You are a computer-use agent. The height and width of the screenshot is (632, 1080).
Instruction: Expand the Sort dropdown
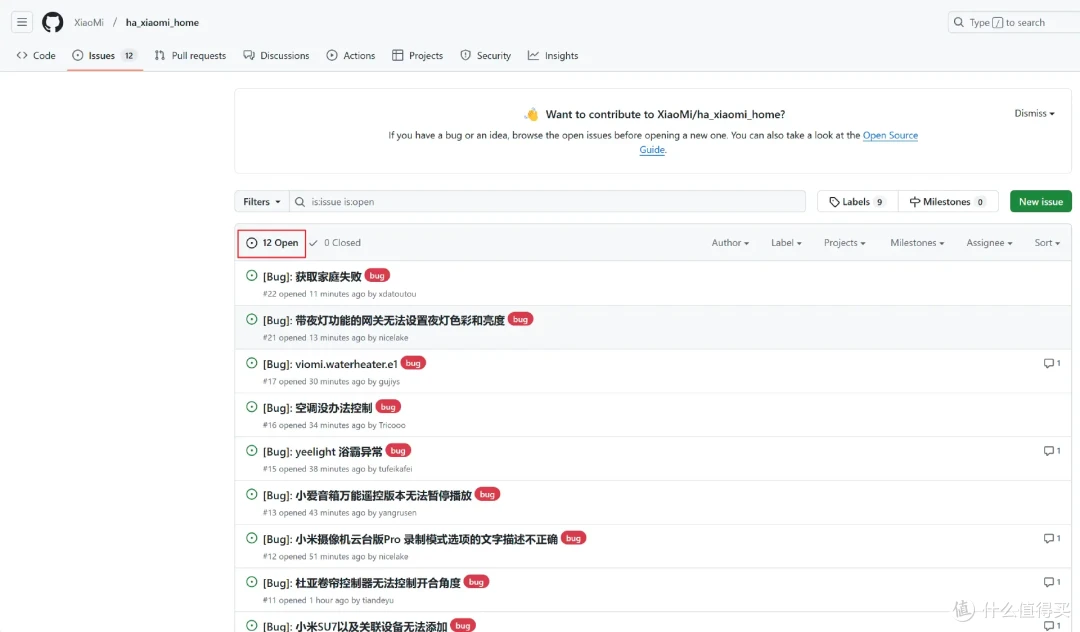coord(1047,242)
